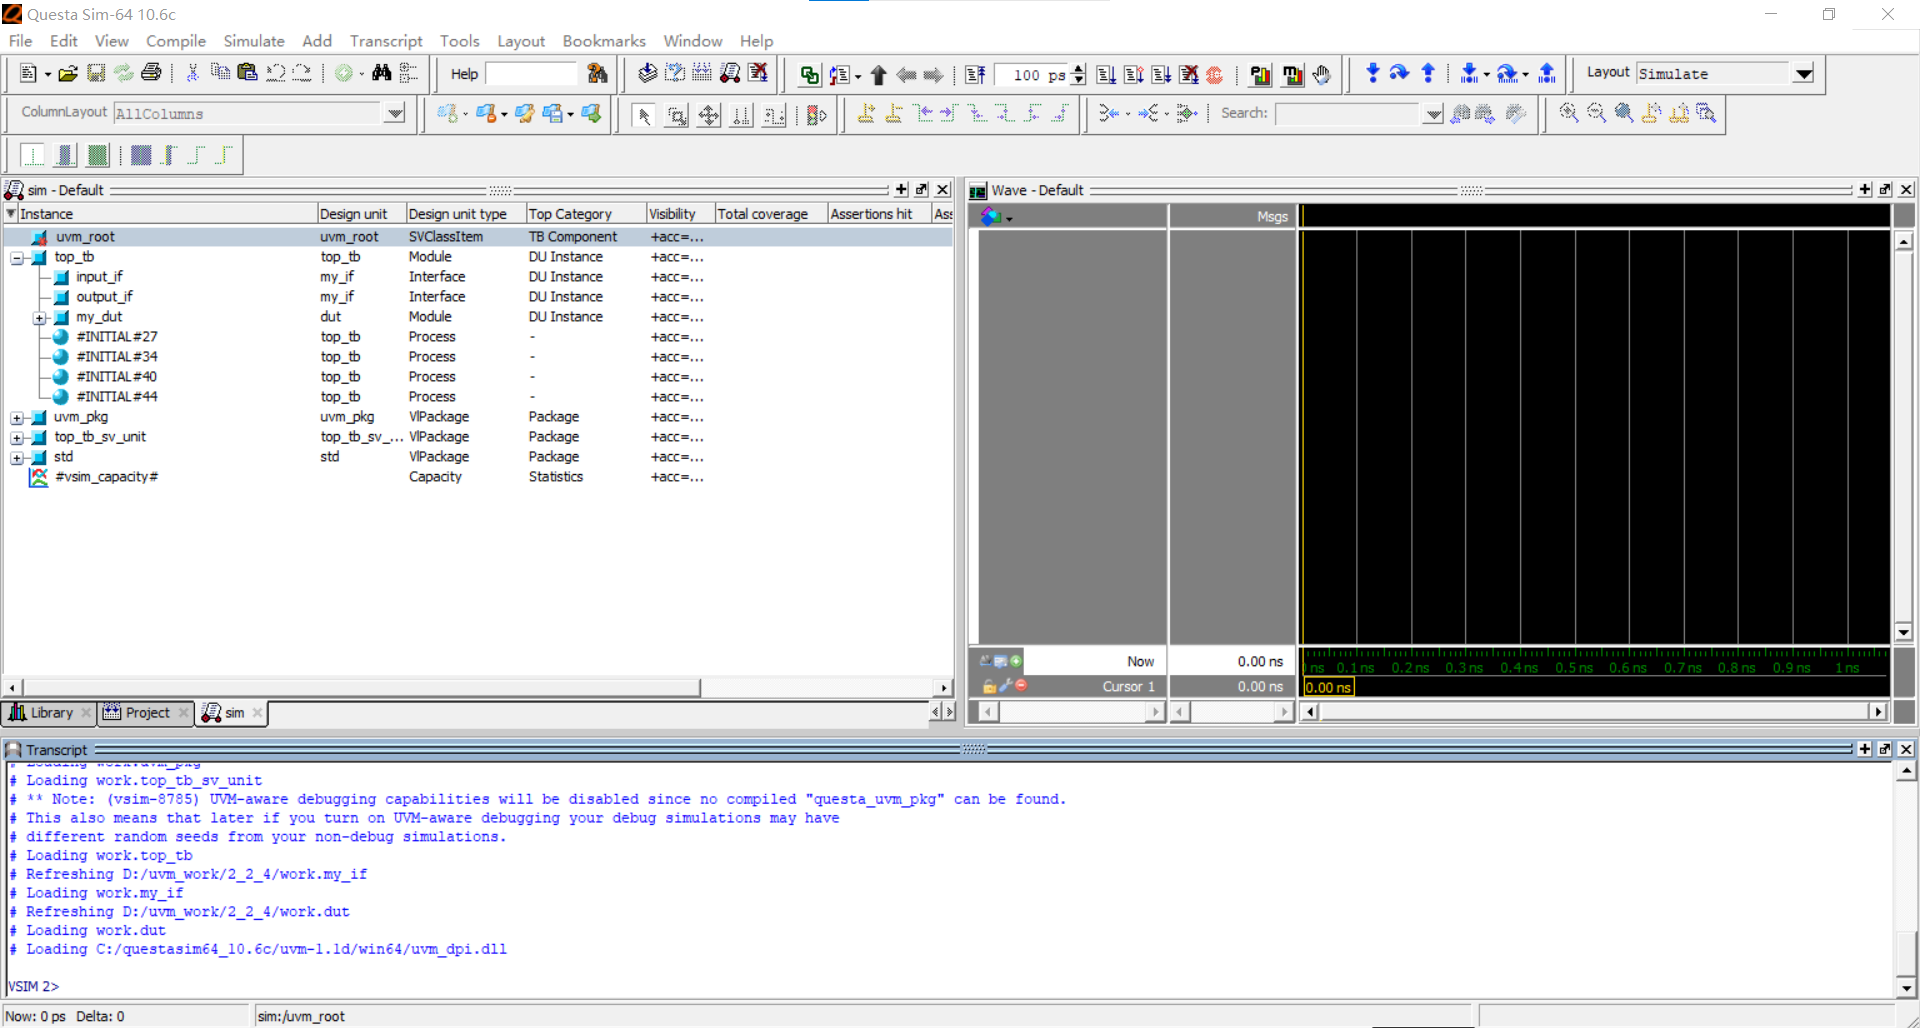The width and height of the screenshot is (1920, 1028).
Task: Toggle Zoom Mode tool in the toolbar
Action: point(677,113)
